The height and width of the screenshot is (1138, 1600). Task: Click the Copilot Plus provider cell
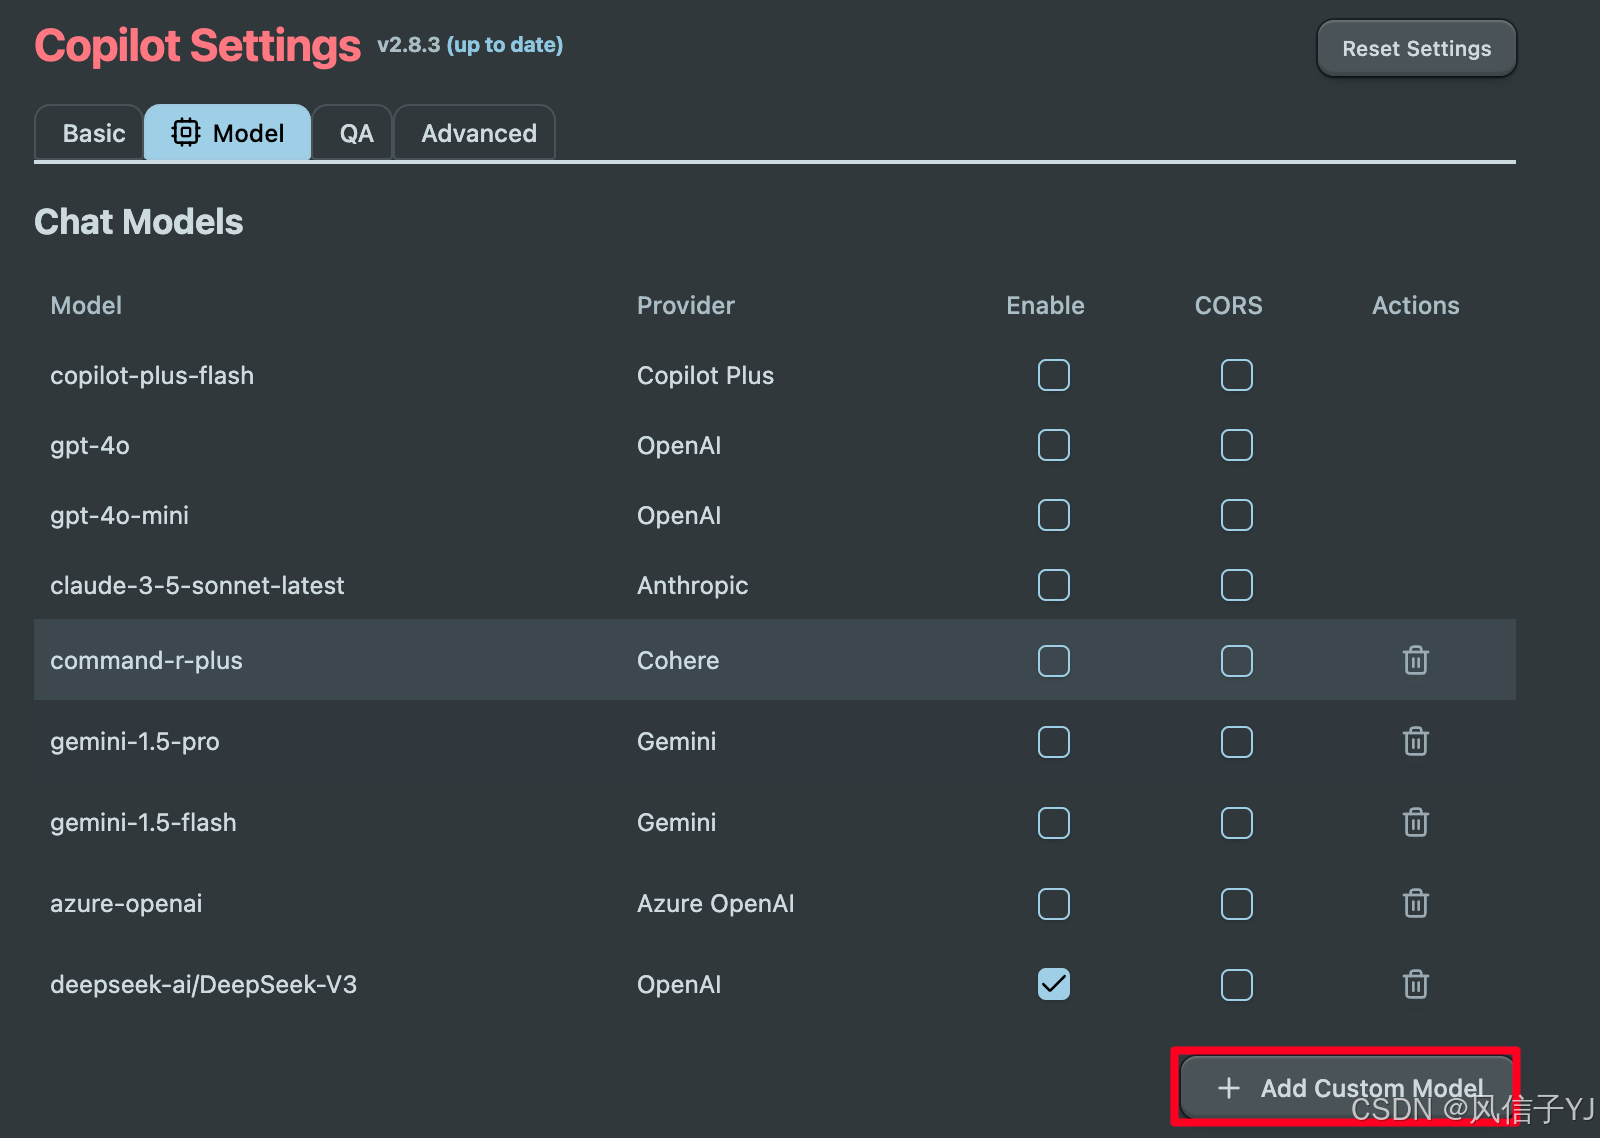705,376
